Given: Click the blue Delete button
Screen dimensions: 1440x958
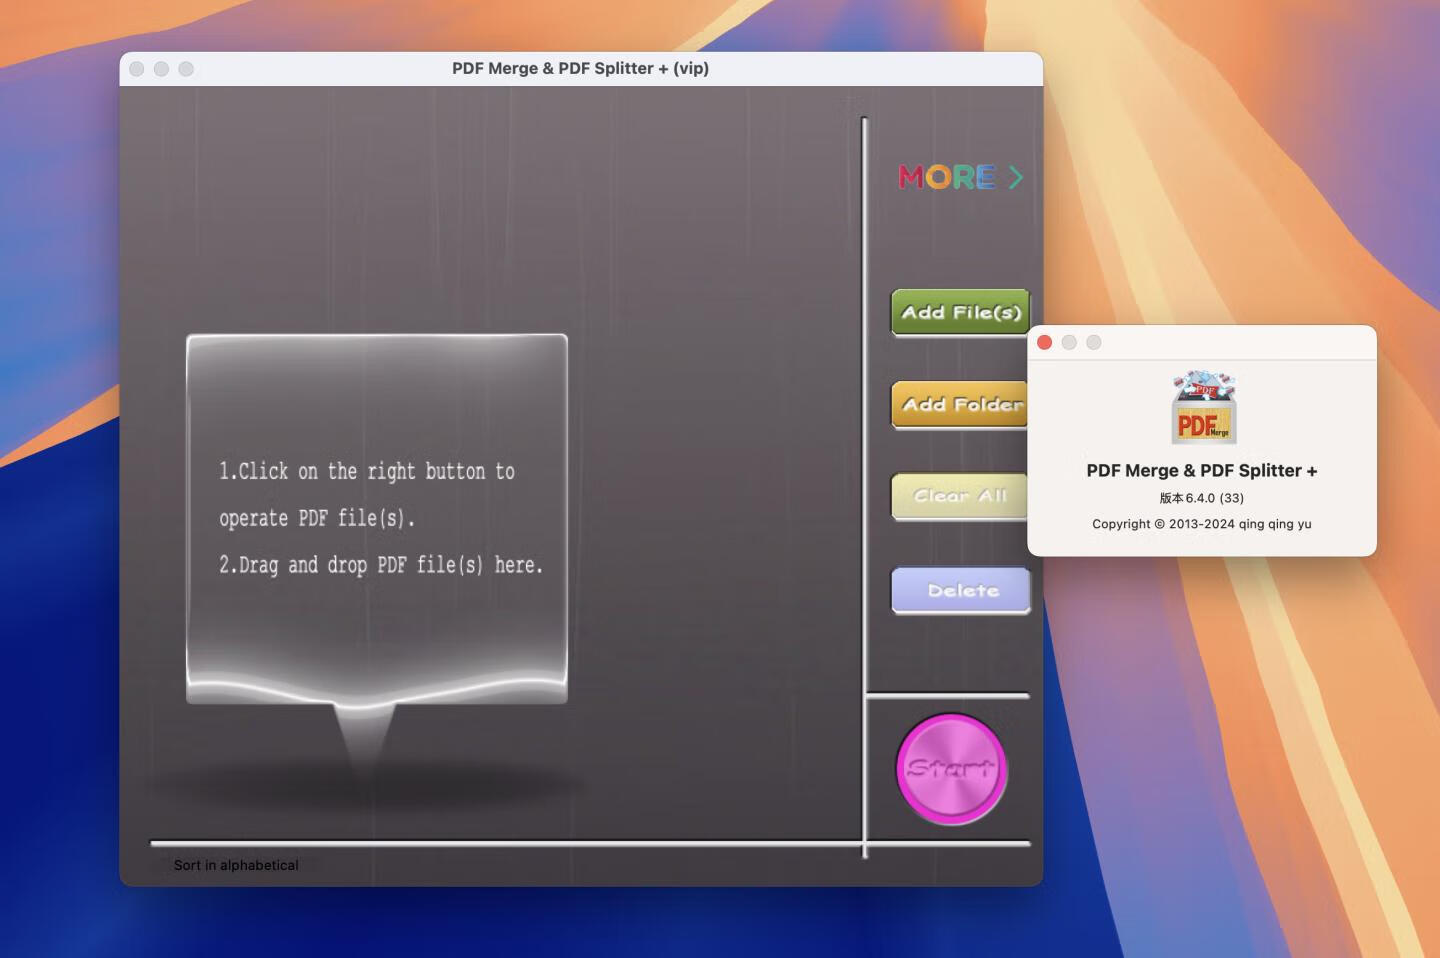Looking at the screenshot, I should point(961,591).
